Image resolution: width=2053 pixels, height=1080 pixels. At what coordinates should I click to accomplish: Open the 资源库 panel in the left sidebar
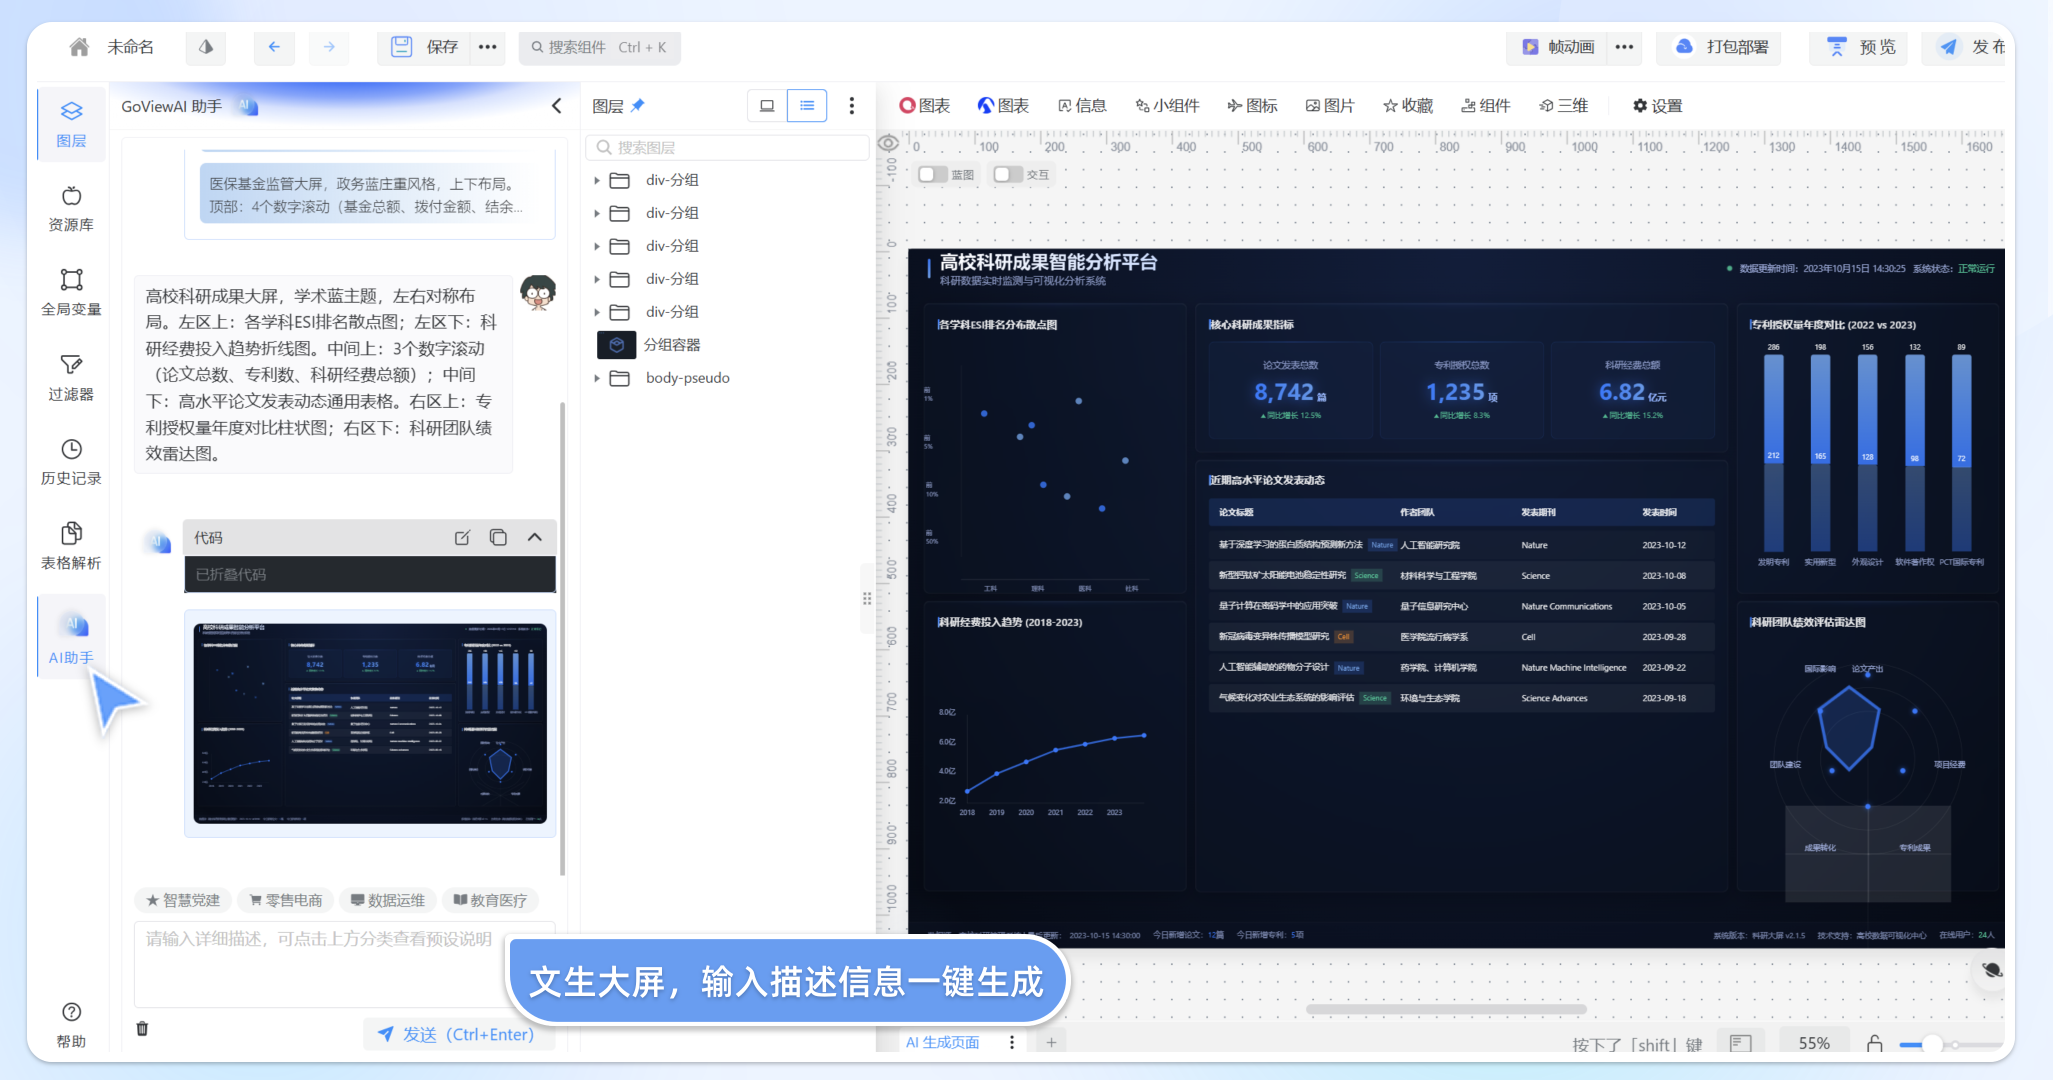click(70, 207)
